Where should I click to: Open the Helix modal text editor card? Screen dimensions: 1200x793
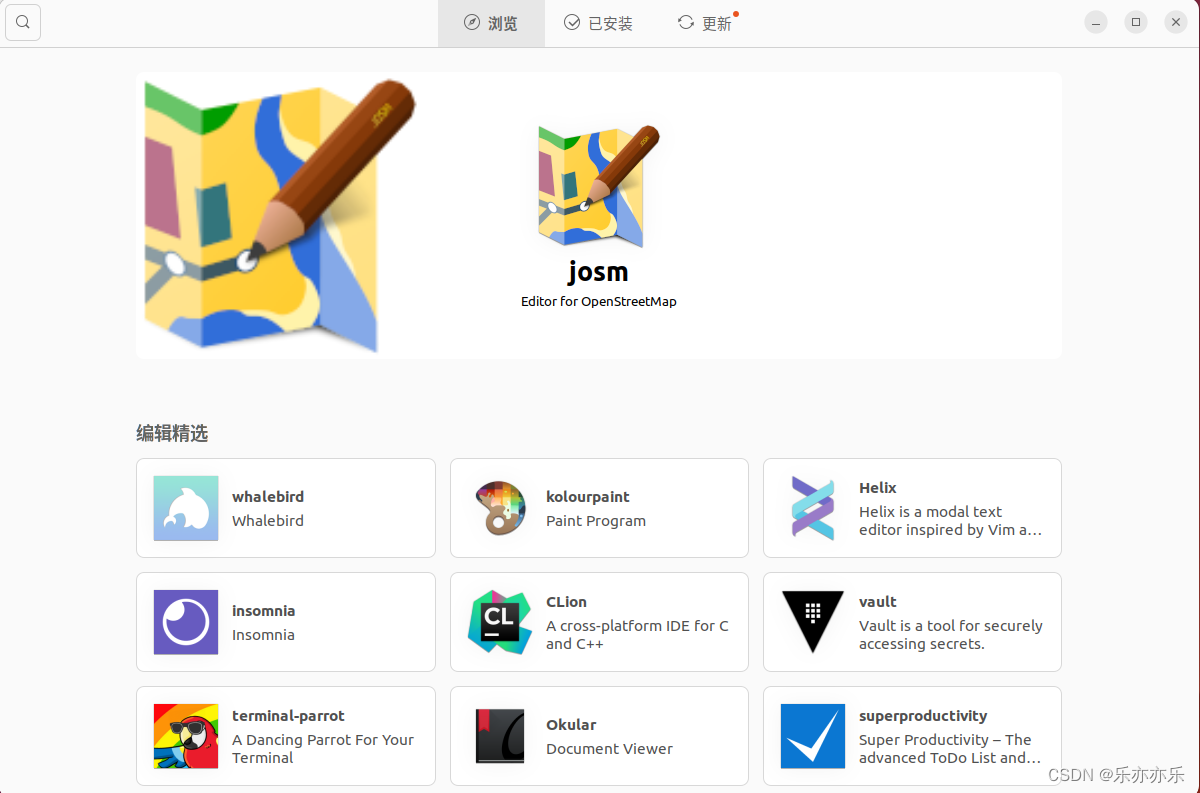[912, 508]
